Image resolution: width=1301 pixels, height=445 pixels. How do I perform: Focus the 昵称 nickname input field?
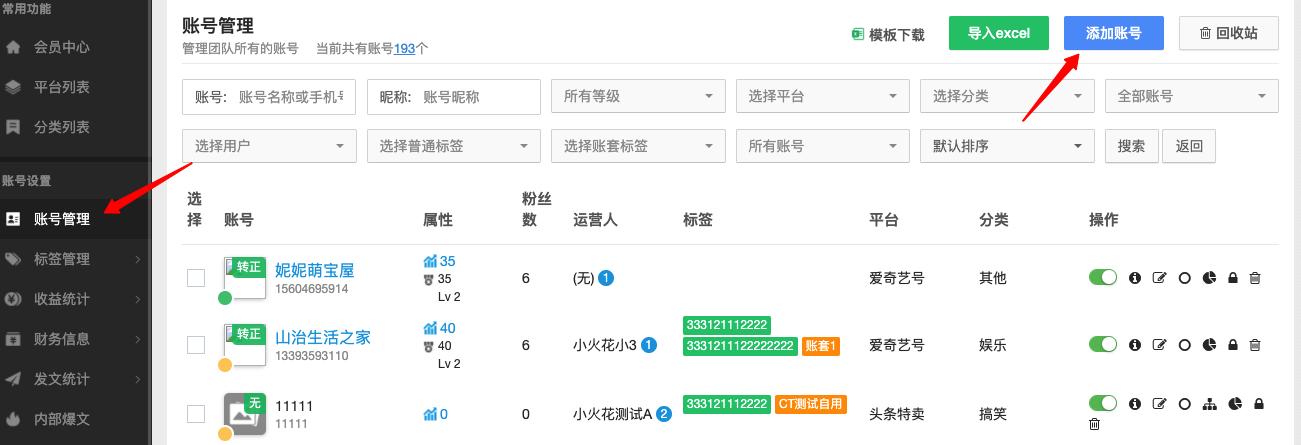[454, 97]
